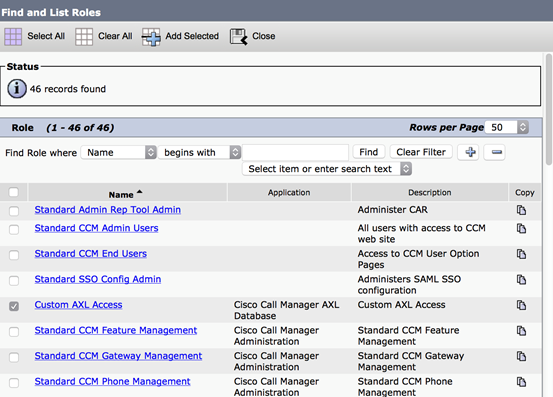Copy the Standard CCM Feature Management role
553x397 pixels.
[x=521, y=331]
